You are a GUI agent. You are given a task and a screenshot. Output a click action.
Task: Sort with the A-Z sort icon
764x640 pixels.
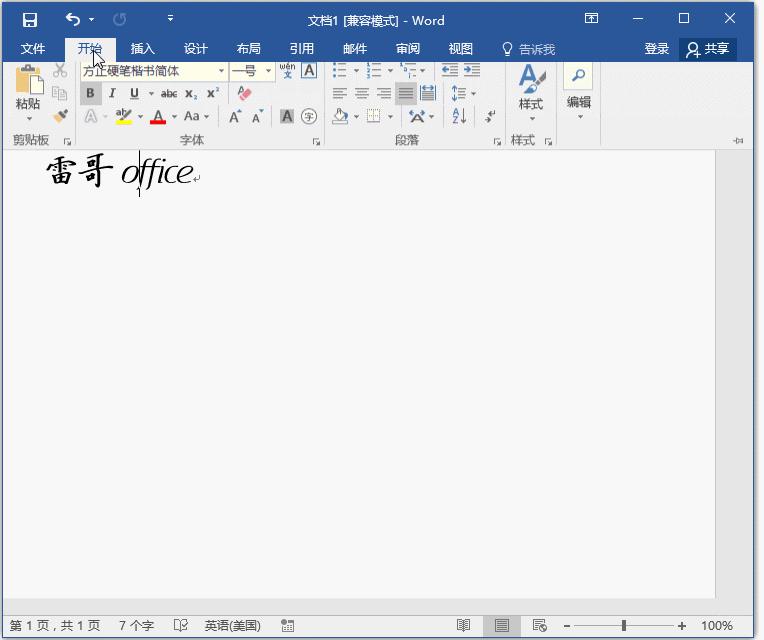tap(459, 116)
